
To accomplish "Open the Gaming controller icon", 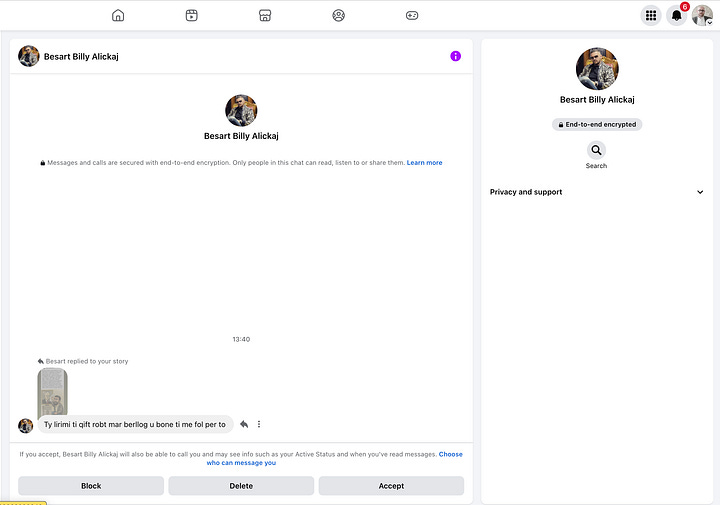I will click(x=412, y=16).
